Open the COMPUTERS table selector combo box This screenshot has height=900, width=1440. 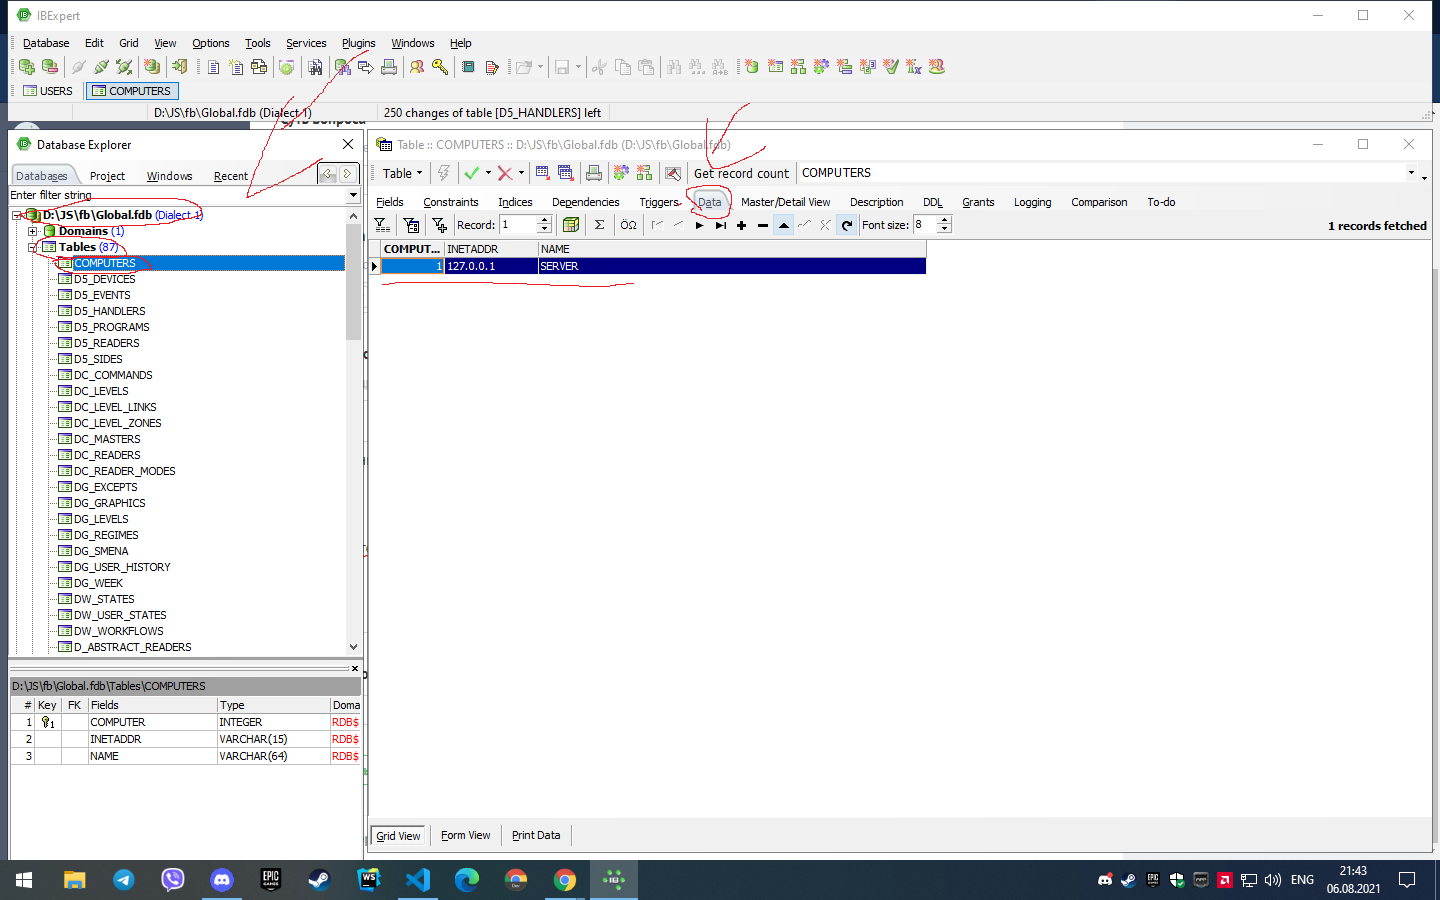1108,173
